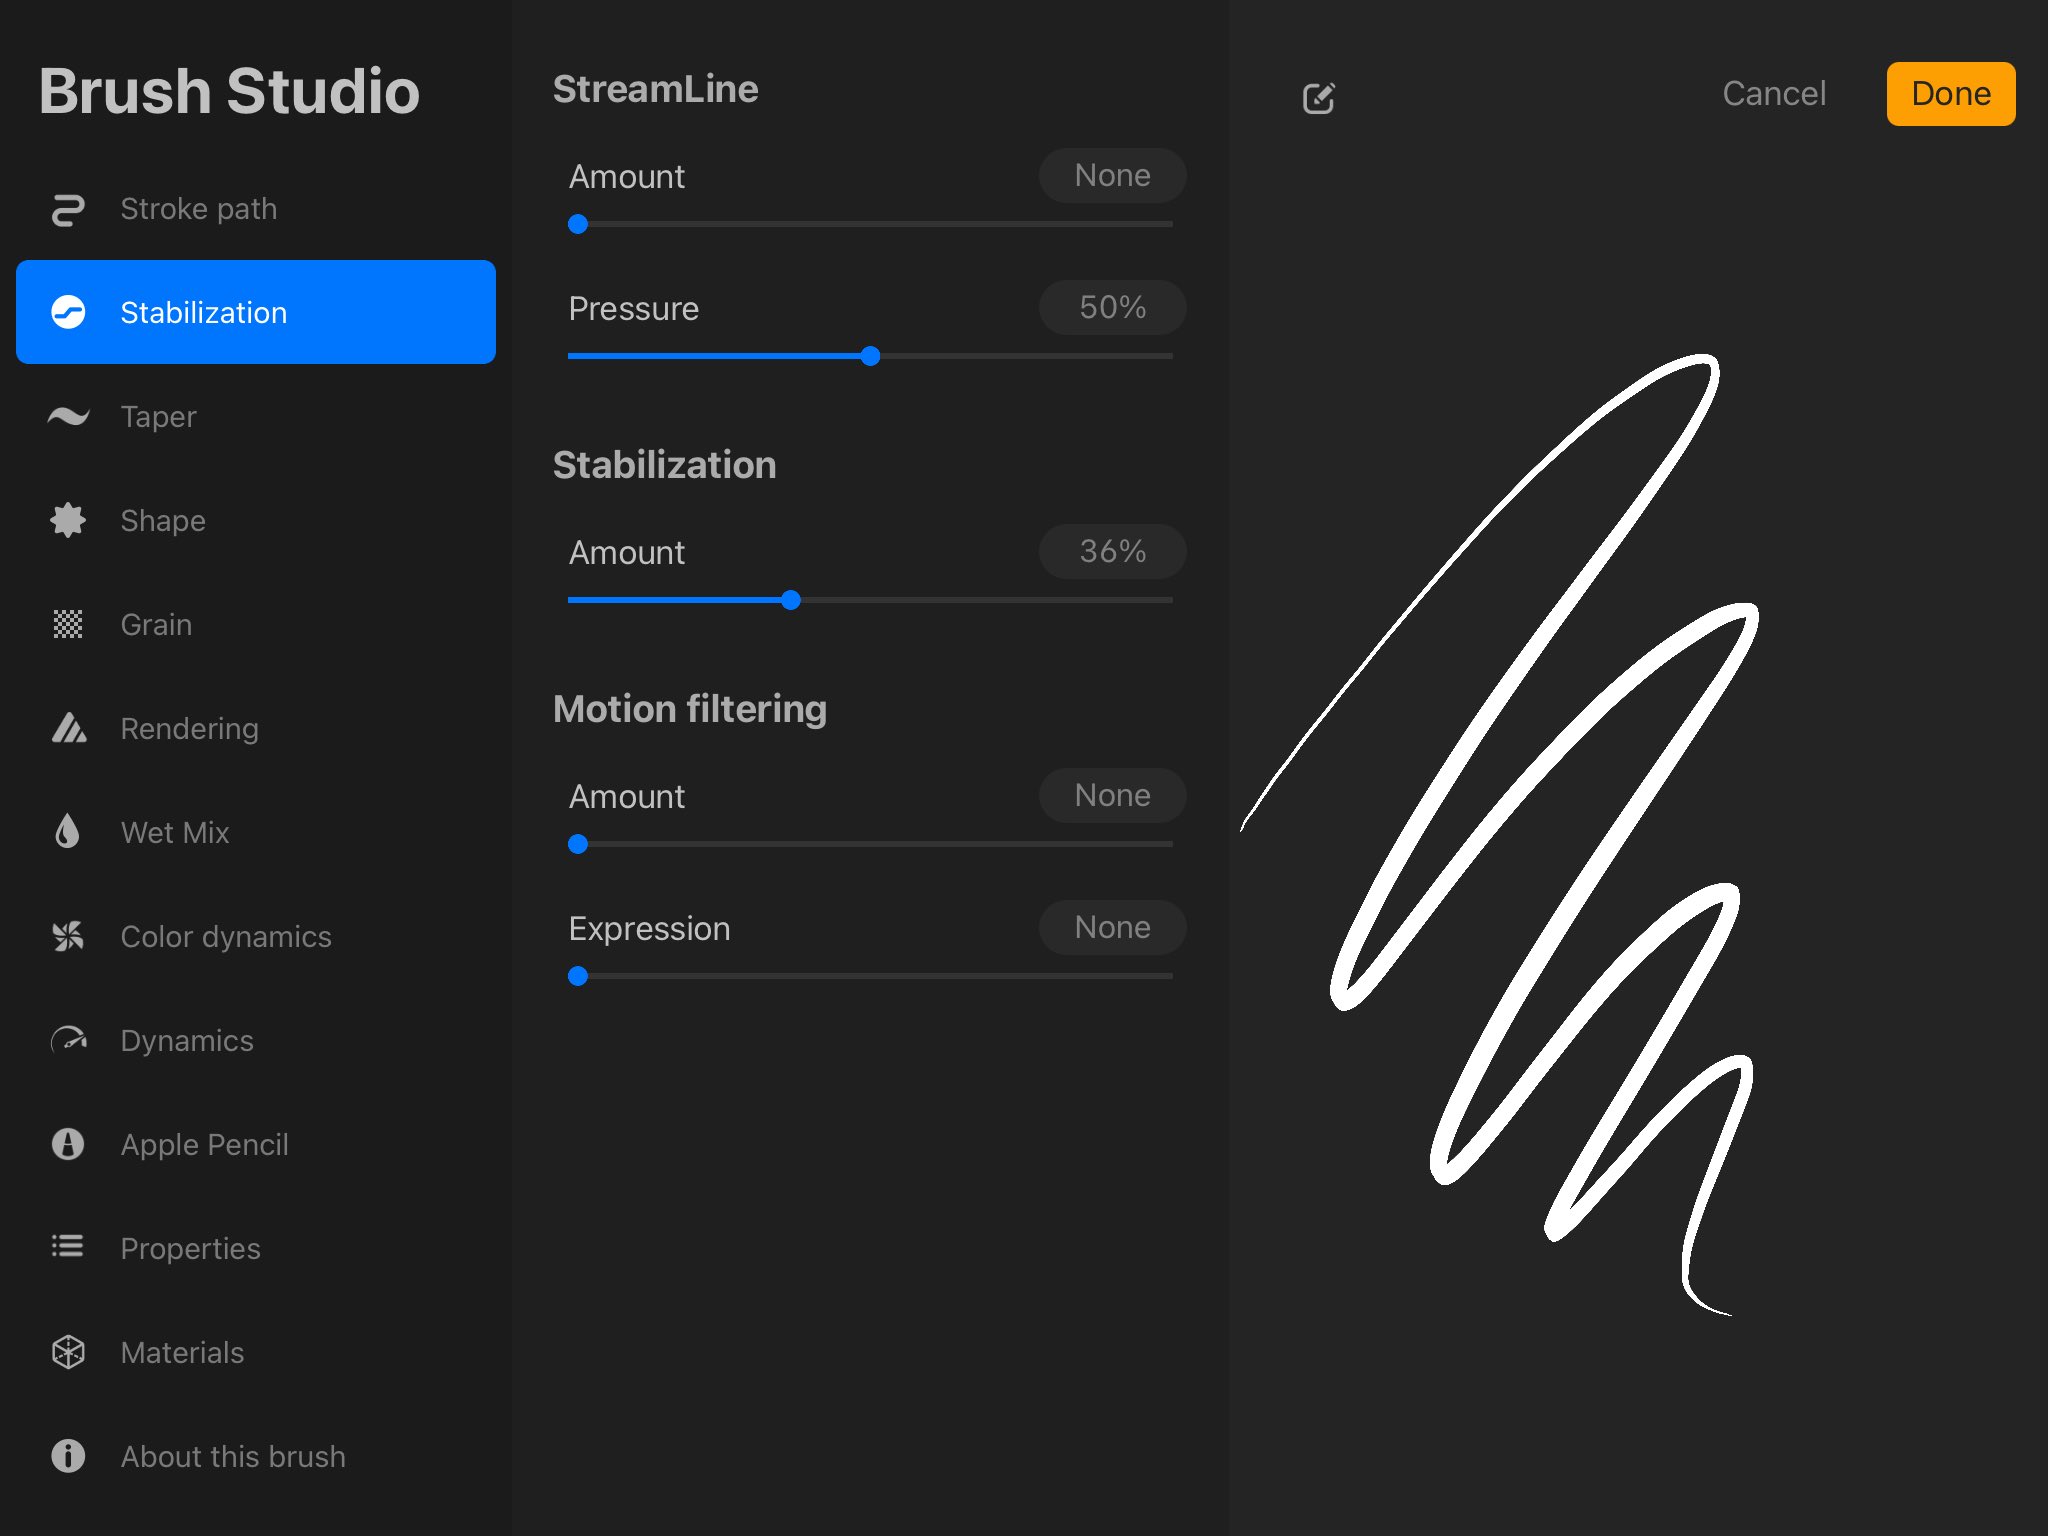The height and width of the screenshot is (1536, 2048).
Task: Open the Taper wave icon
Action: pos(68,416)
